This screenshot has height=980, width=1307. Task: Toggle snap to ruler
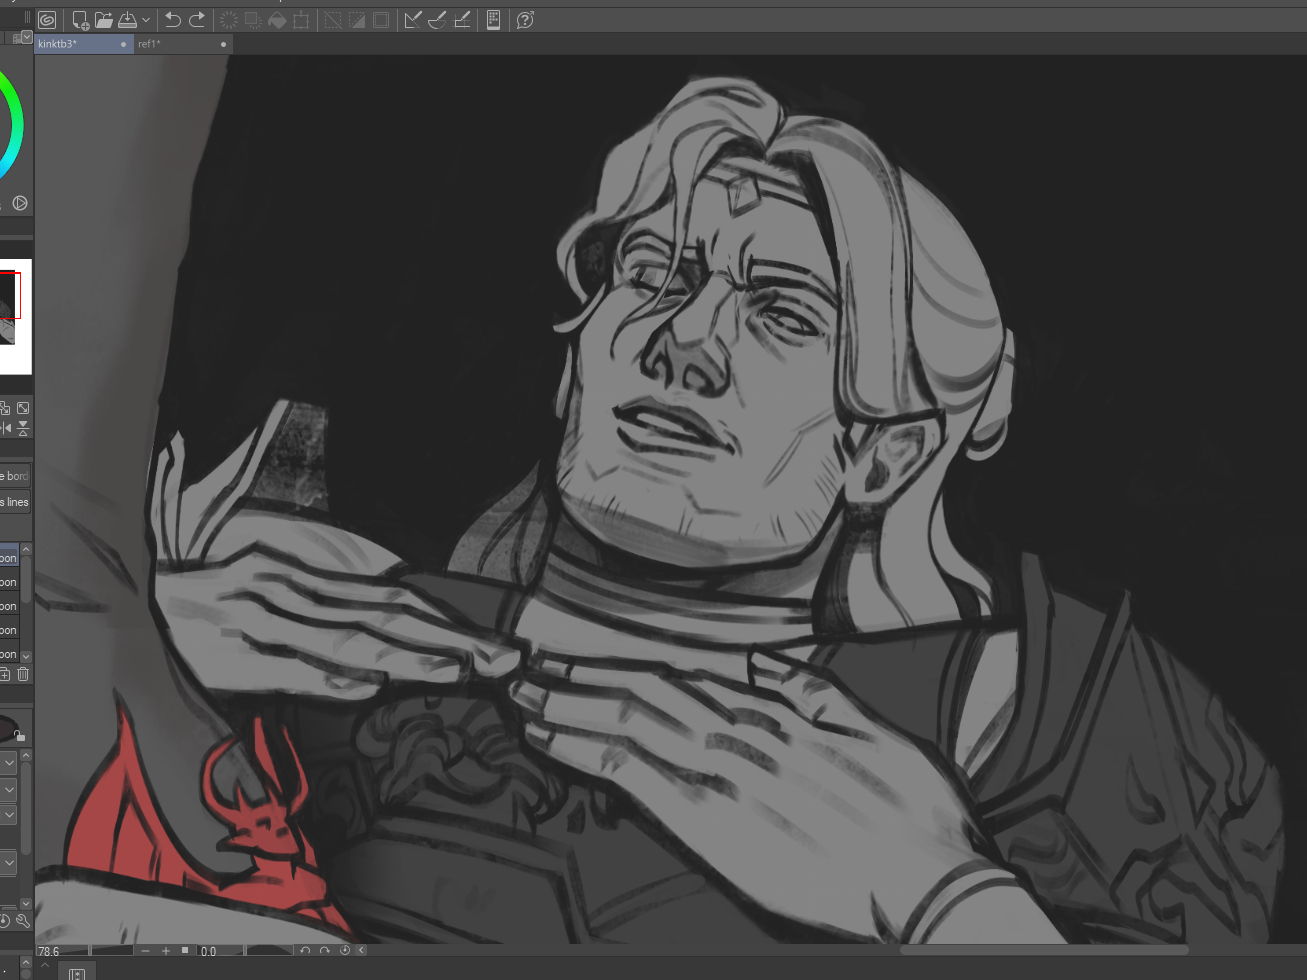click(412, 20)
